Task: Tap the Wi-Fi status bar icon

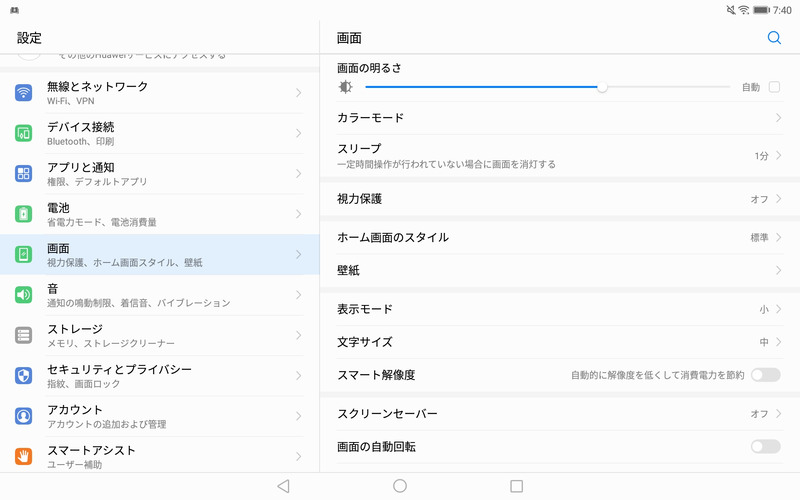Action: 744,10
